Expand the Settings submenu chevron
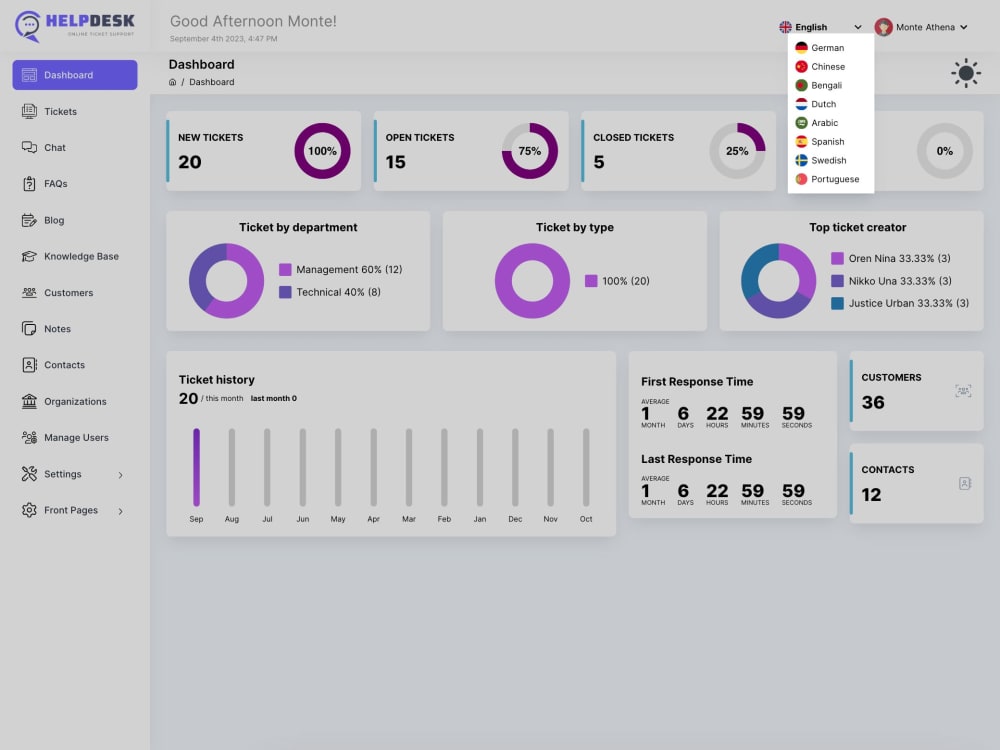 pos(121,474)
